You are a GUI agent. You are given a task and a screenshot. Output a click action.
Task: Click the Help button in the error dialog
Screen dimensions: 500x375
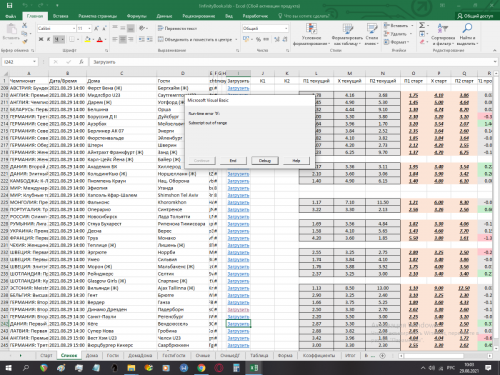click(296, 161)
